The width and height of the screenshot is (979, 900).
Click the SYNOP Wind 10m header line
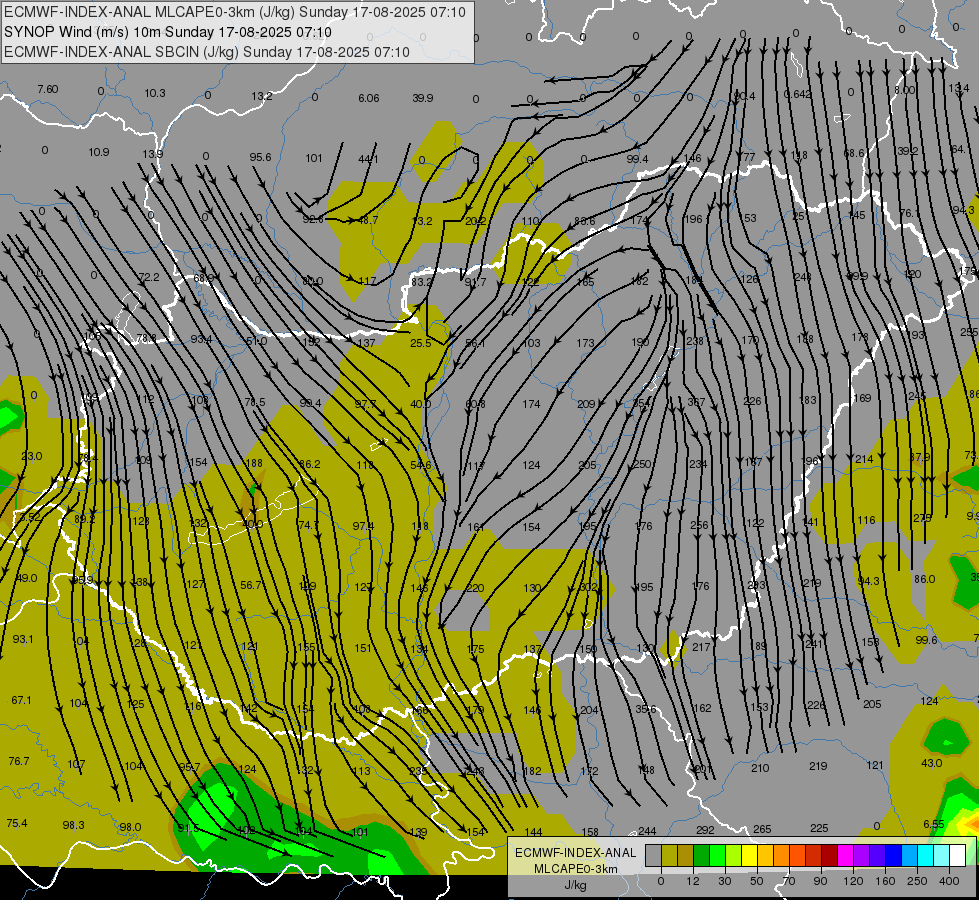[x=167, y=32]
